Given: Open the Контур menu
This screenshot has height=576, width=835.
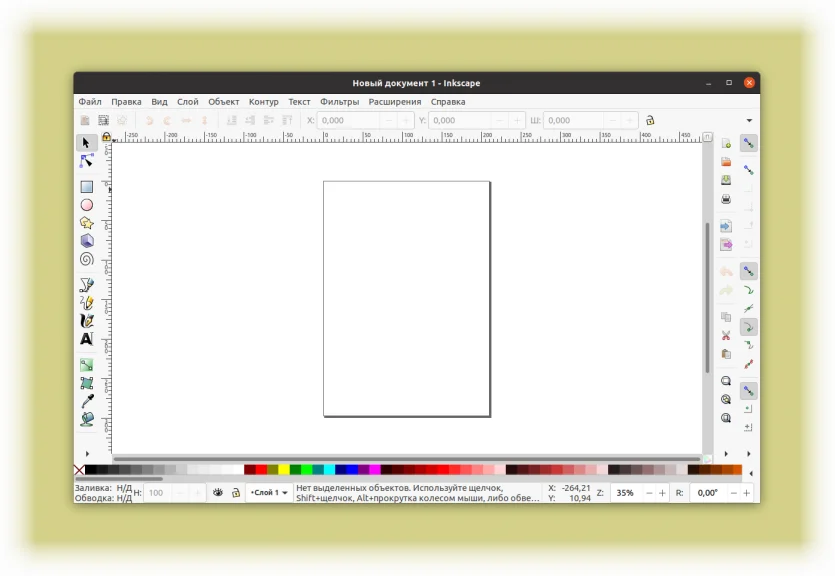Looking at the screenshot, I should pos(264,102).
